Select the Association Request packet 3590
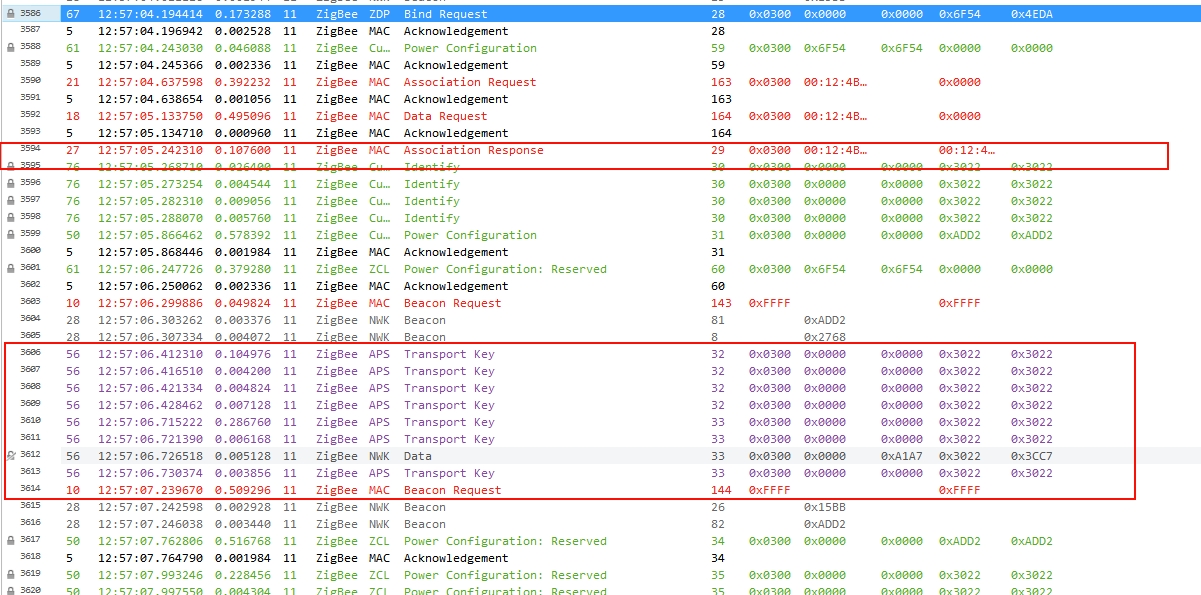Screen dimensions: 1201x595 [x=600, y=82]
